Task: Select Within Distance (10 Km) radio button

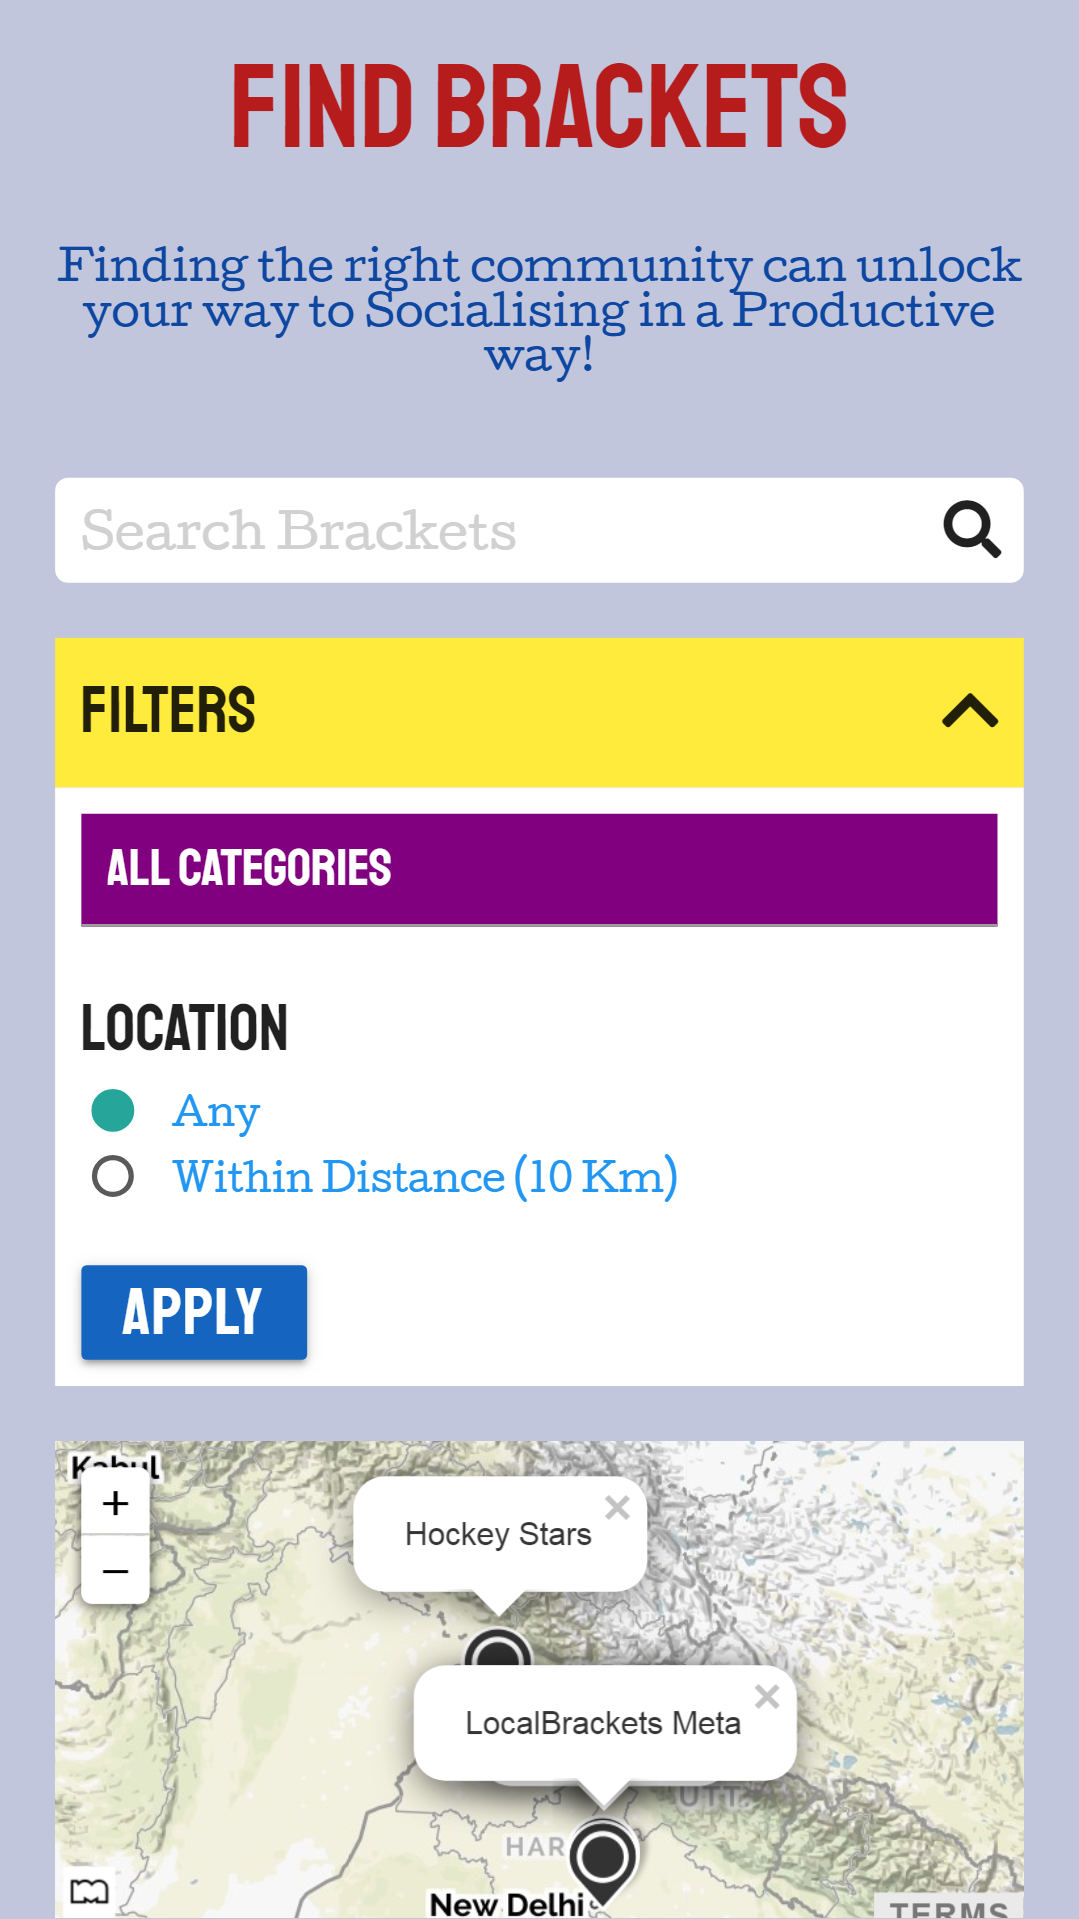Action: 113,1176
